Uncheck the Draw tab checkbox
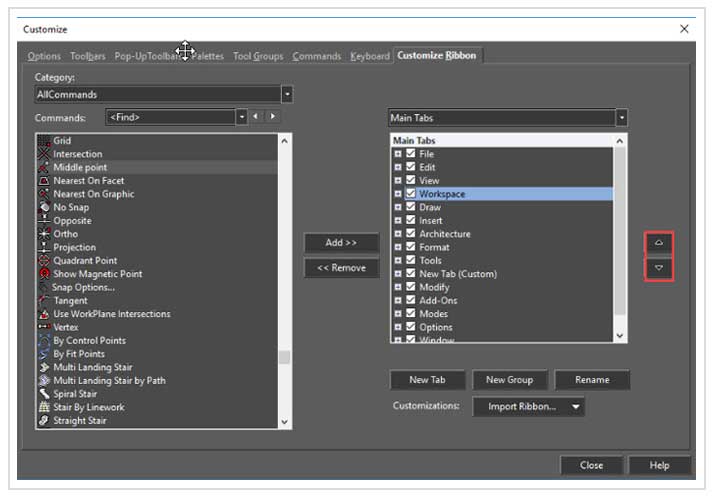Image resolution: width=713 pixels, height=496 pixels. [411, 206]
